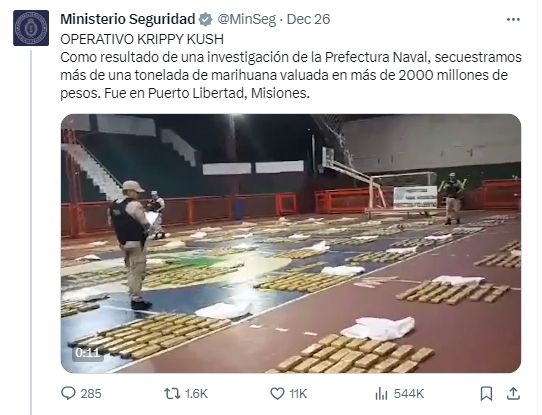Share tweet with upload arrow icon
The width and height of the screenshot is (542, 415).
[513, 393]
